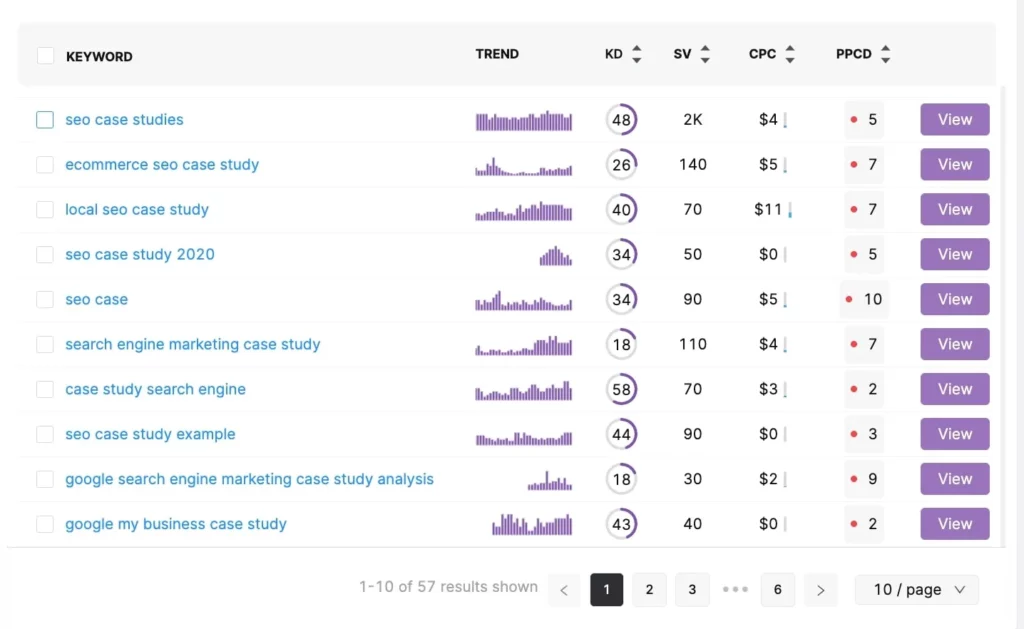
Task: Click KD circle 58 for case study search engine
Action: point(621,389)
